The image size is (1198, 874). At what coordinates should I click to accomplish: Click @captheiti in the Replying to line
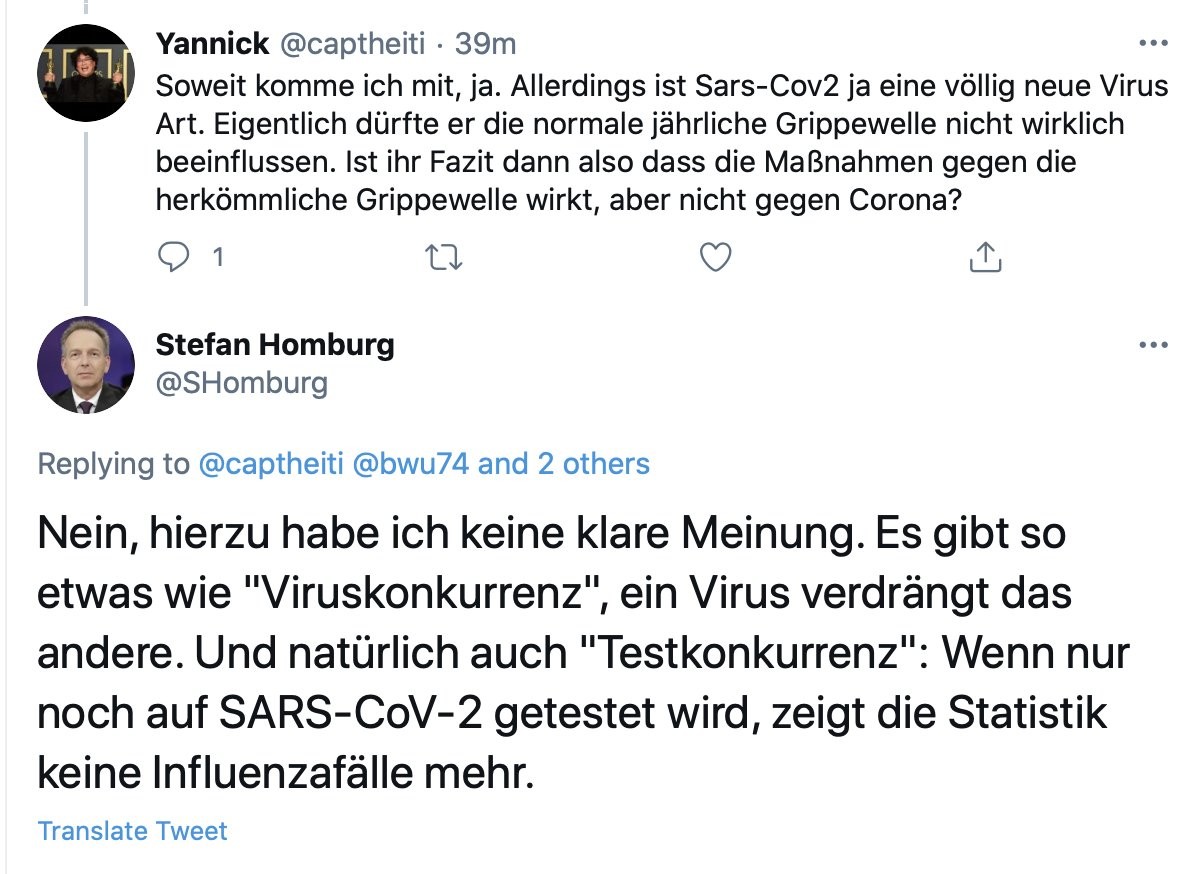270,464
